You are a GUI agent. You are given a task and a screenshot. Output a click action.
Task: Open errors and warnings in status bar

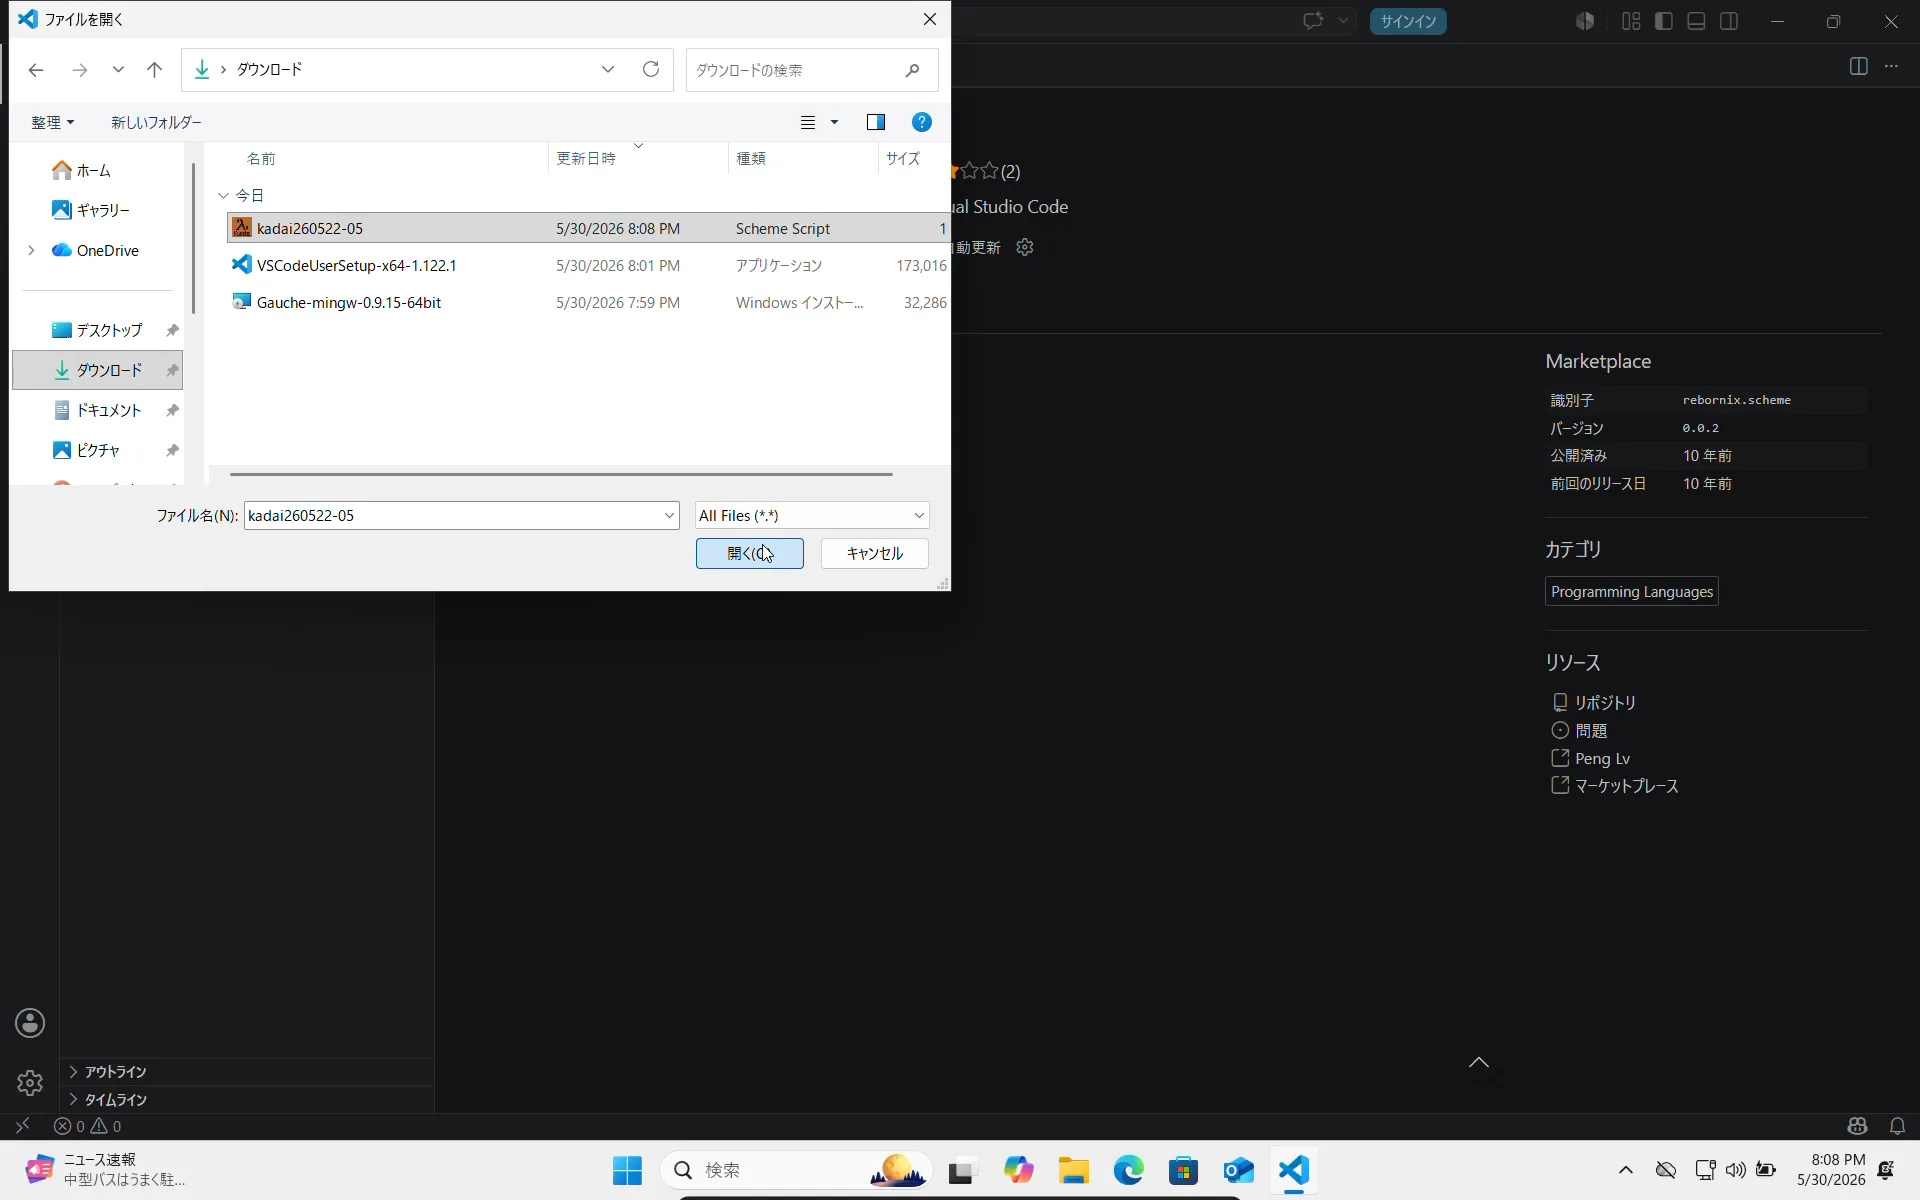pyautogui.click(x=88, y=1127)
